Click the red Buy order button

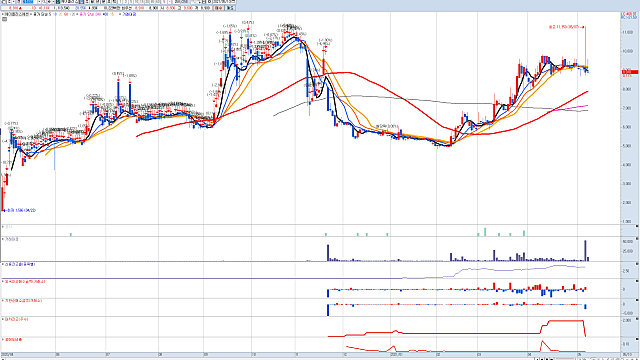[x=219, y=8]
